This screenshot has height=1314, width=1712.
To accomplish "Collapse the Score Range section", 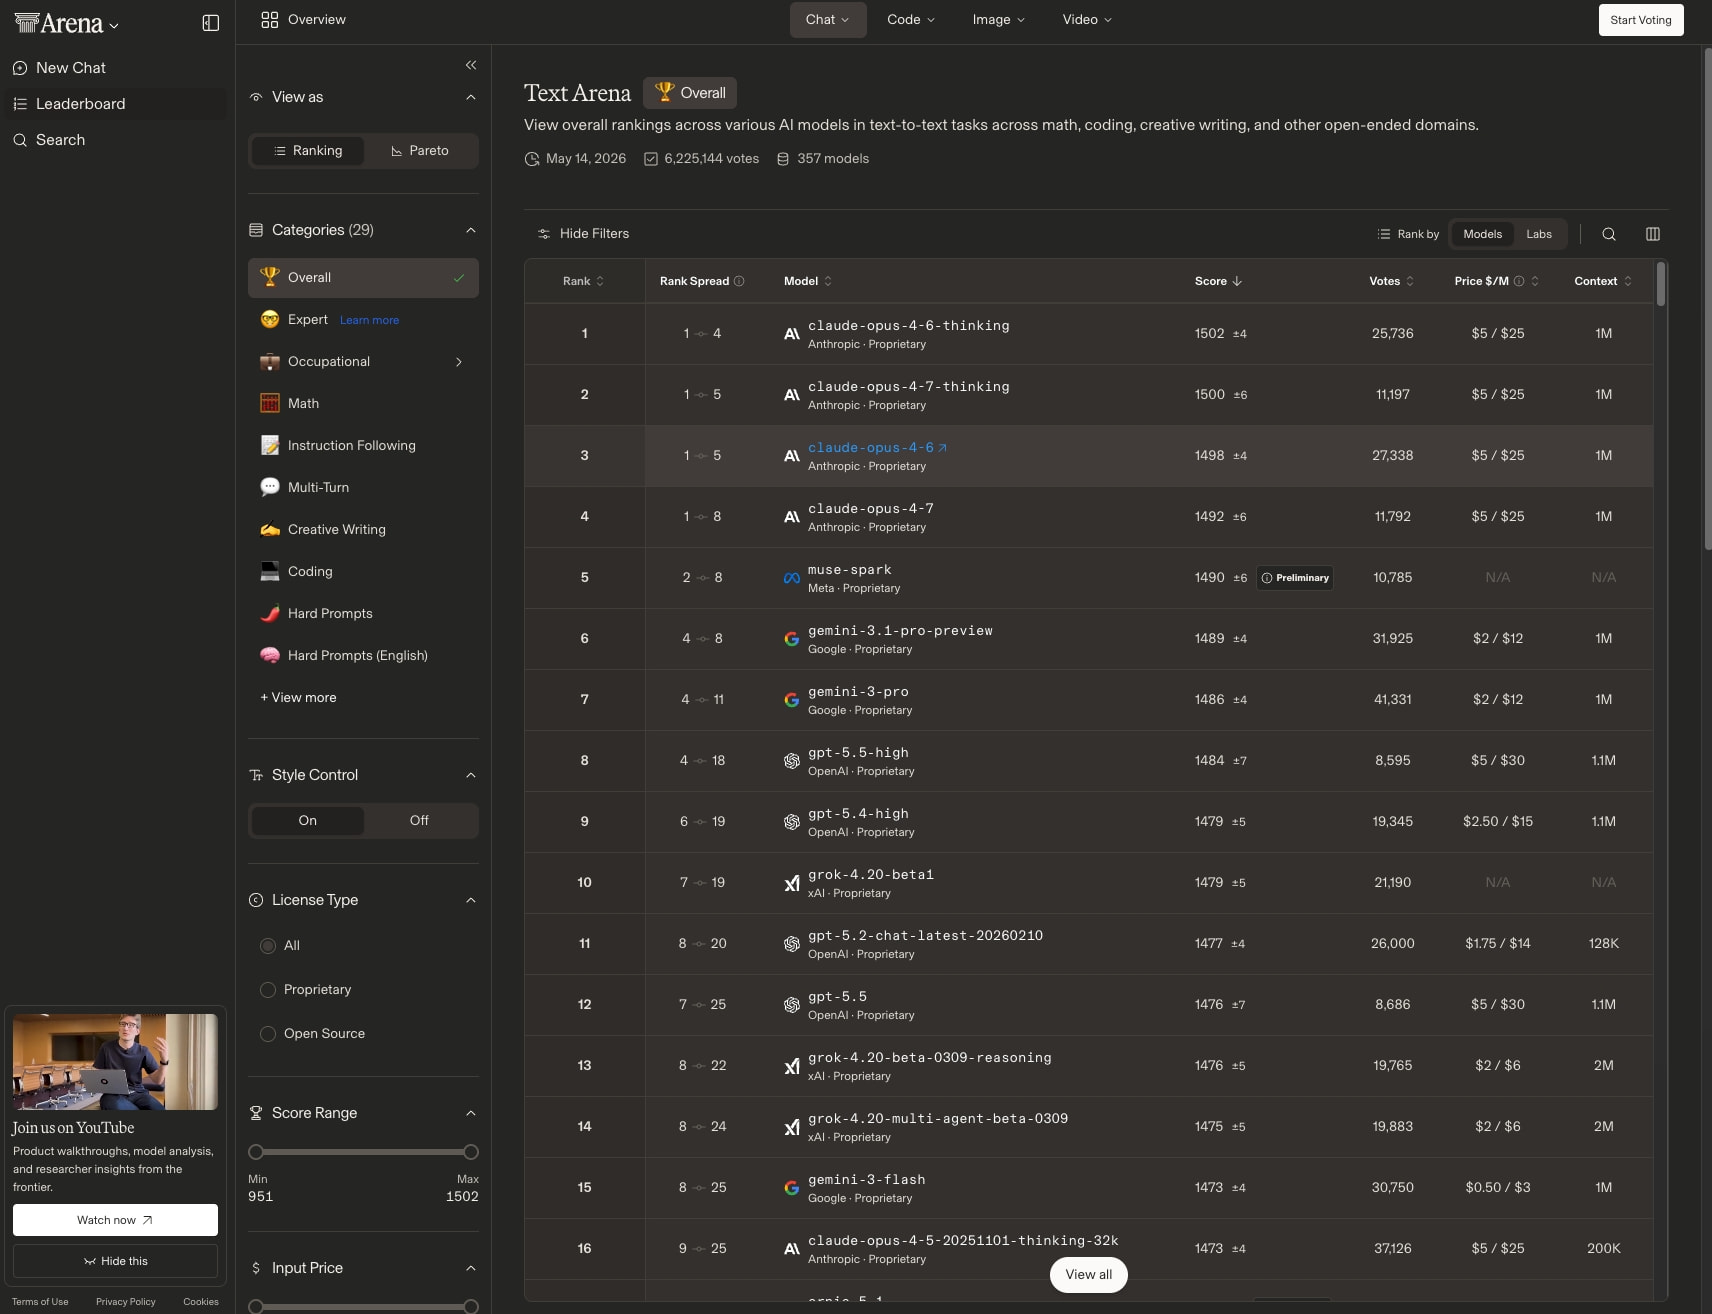I will (x=471, y=1113).
